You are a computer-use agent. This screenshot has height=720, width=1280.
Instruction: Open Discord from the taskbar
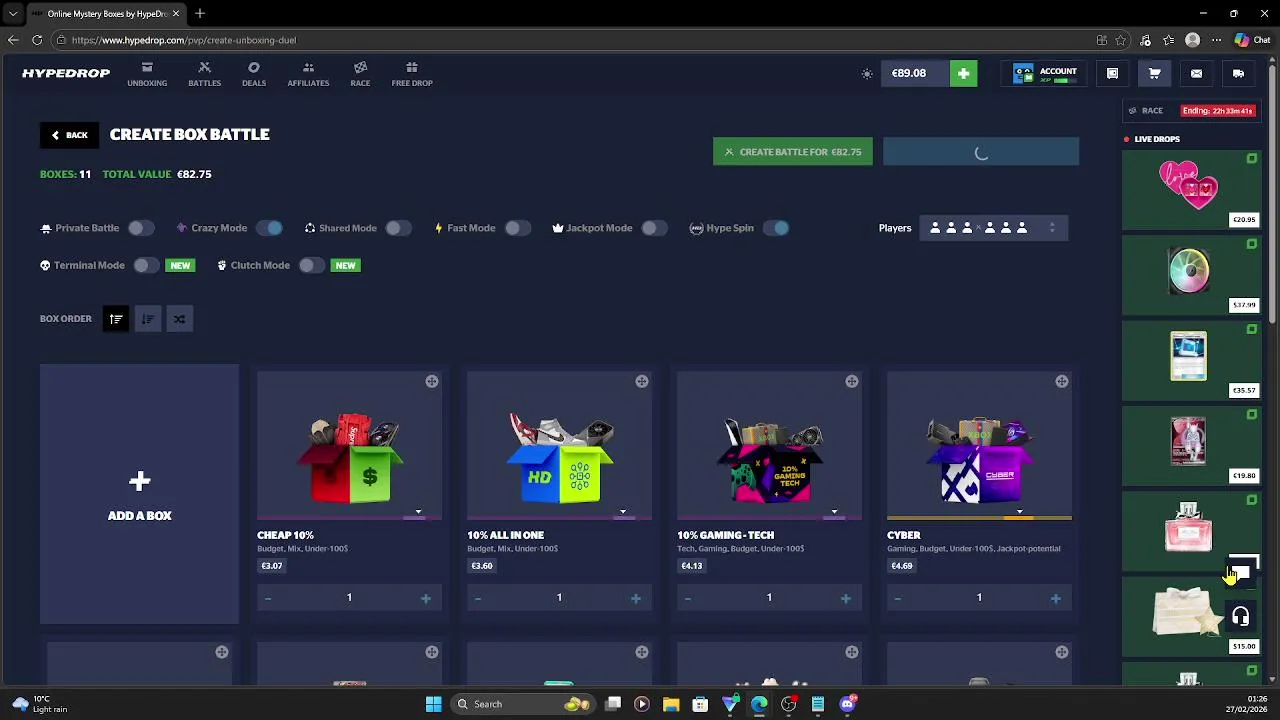coord(847,704)
